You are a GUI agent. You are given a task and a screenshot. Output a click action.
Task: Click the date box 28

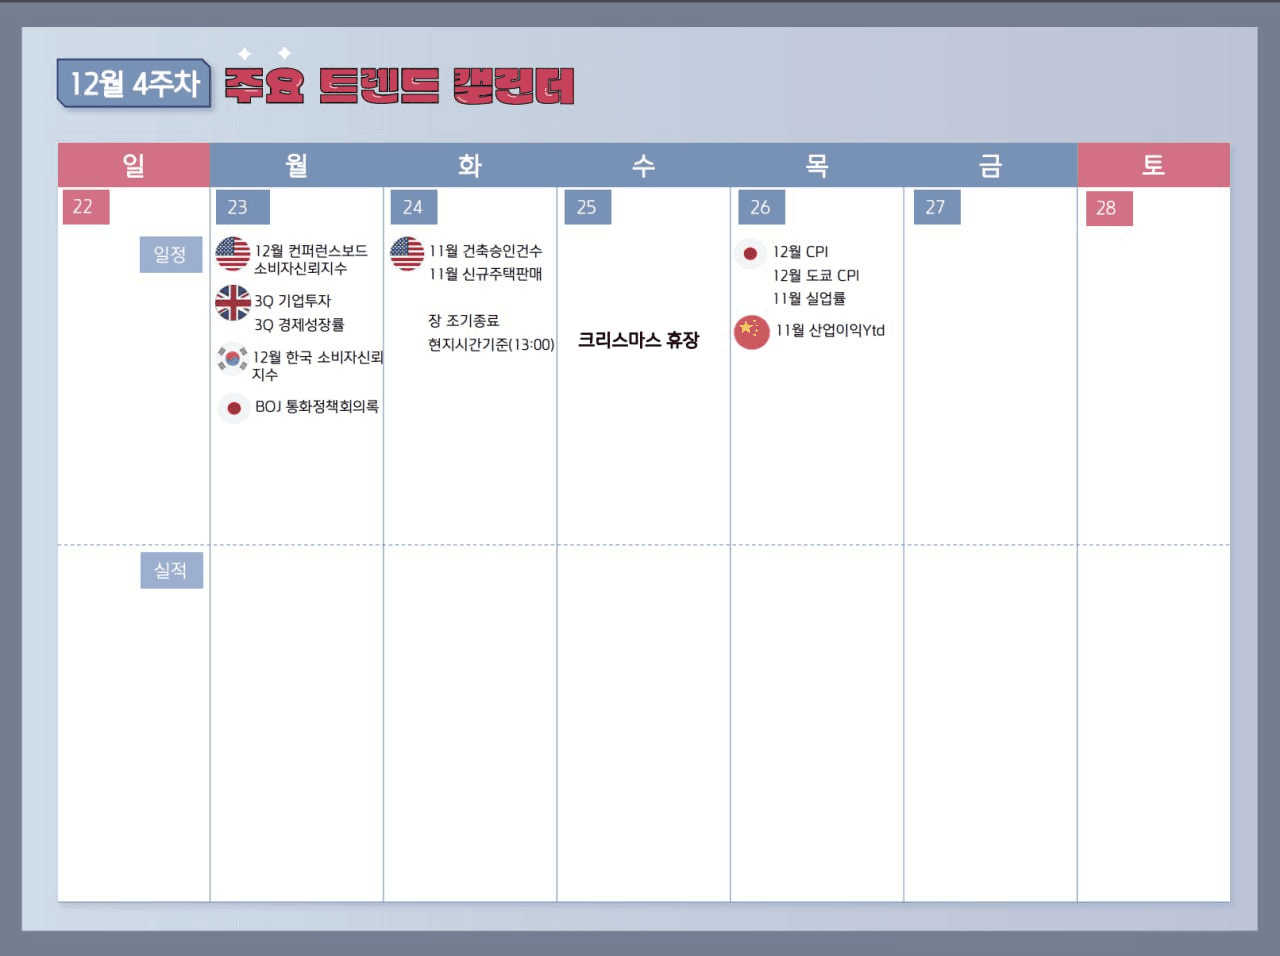(1109, 208)
